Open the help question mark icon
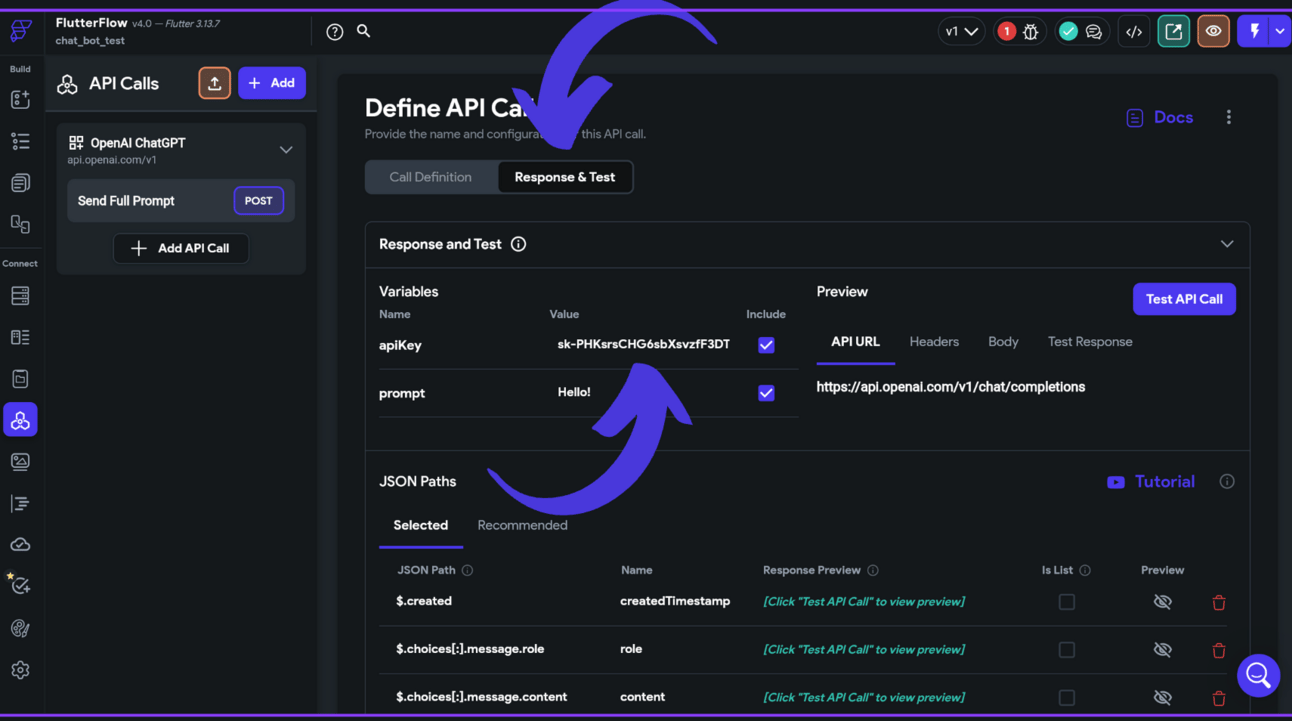The width and height of the screenshot is (1292, 721). (x=335, y=32)
